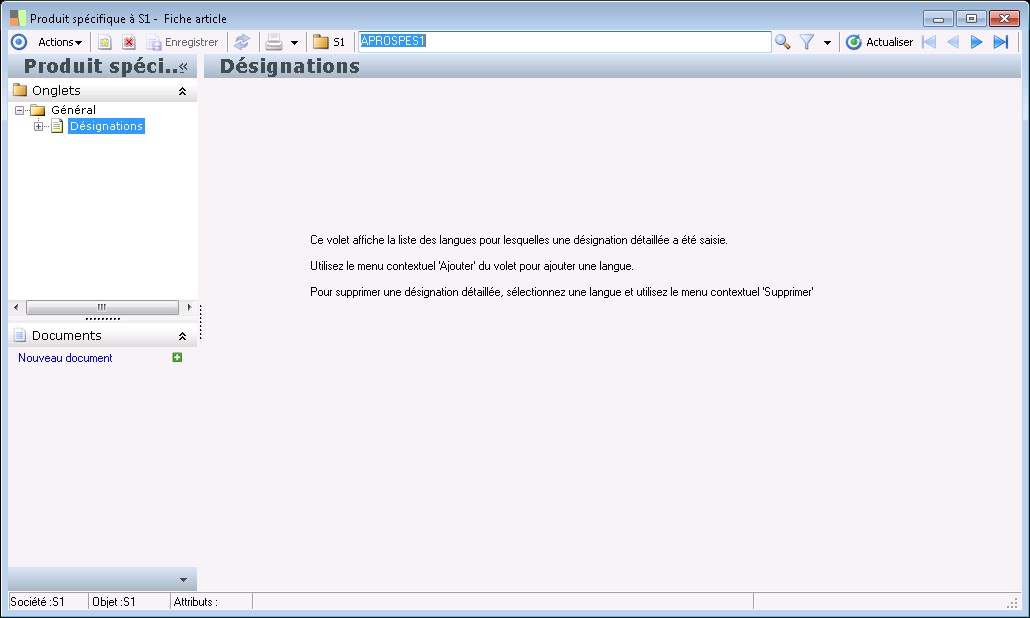Click tree horizontal scrollbar right arrow

click(189, 307)
